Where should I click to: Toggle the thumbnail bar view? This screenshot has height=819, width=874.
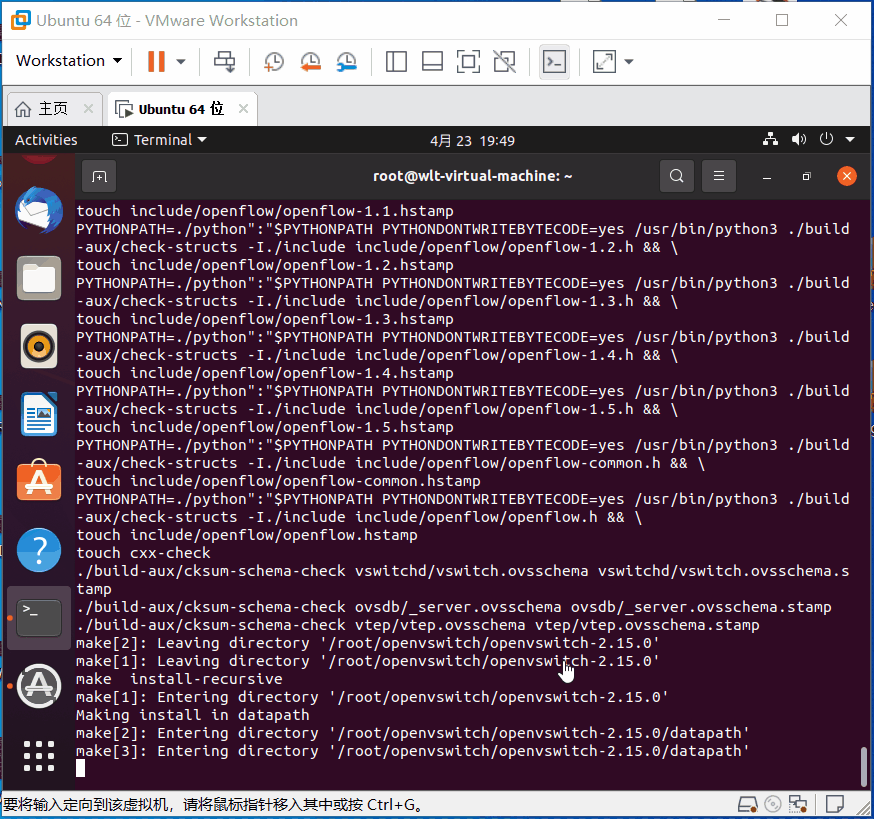(x=432, y=61)
